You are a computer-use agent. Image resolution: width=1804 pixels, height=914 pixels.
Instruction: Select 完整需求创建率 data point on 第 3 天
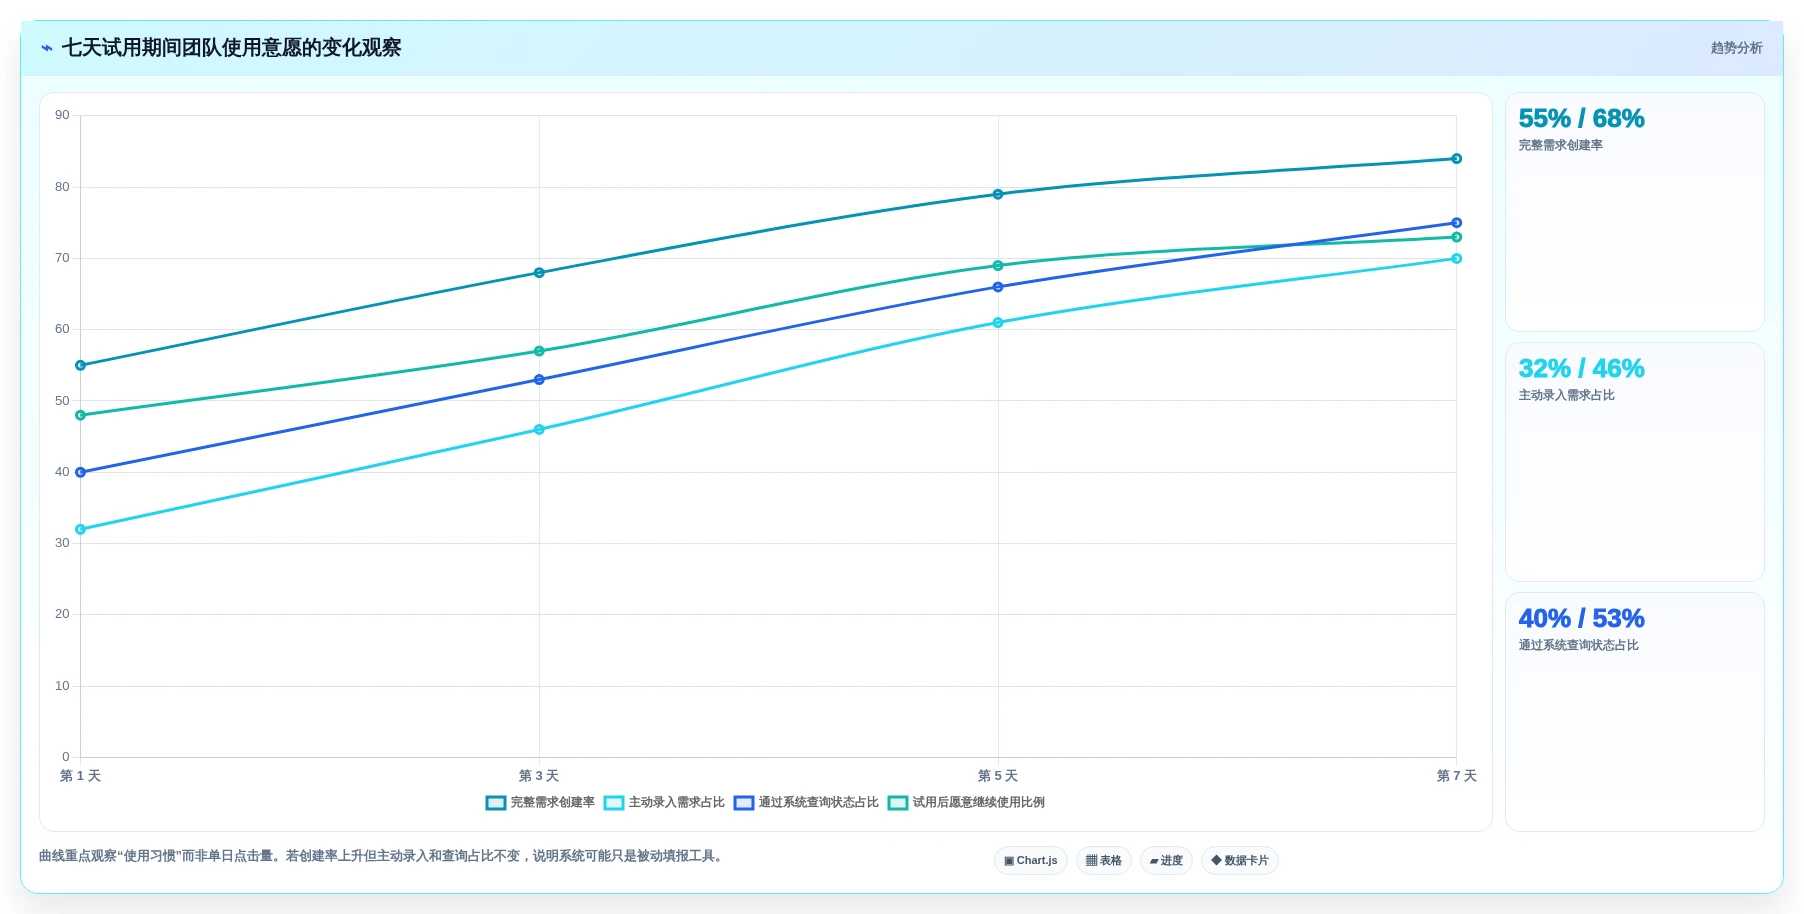(539, 273)
